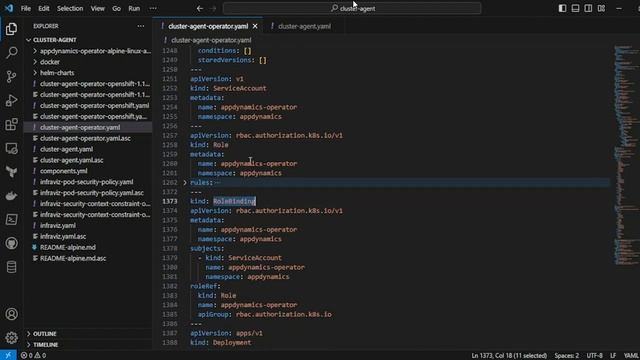Open the Terraform view icon in activity bar
The height and width of the screenshot is (360, 640).
point(11,172)
